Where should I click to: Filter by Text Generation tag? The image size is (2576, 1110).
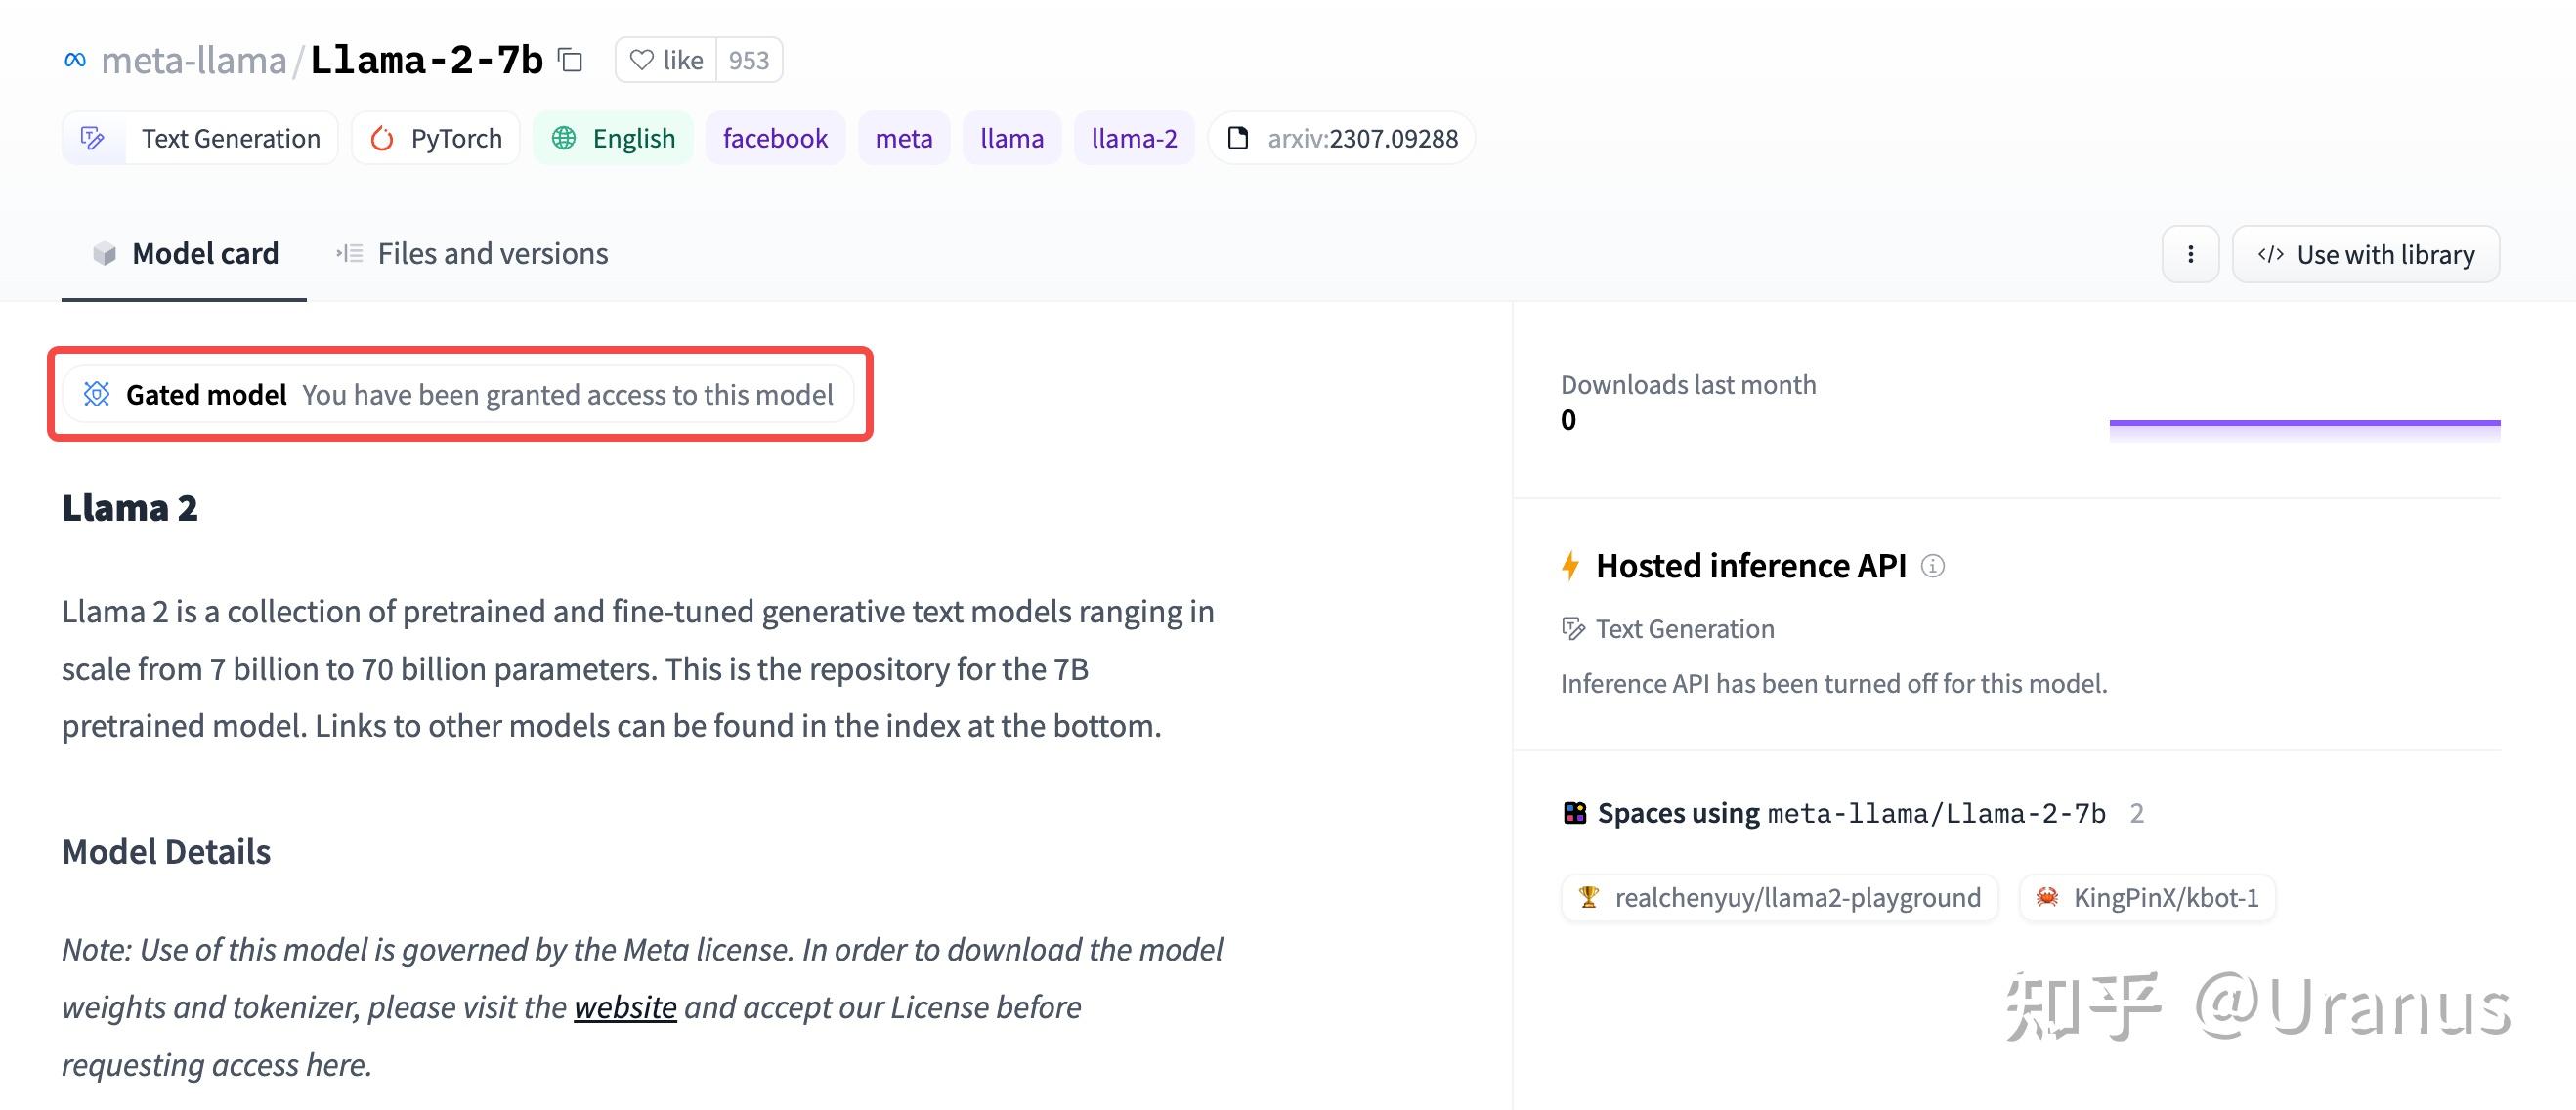point(200,138)
